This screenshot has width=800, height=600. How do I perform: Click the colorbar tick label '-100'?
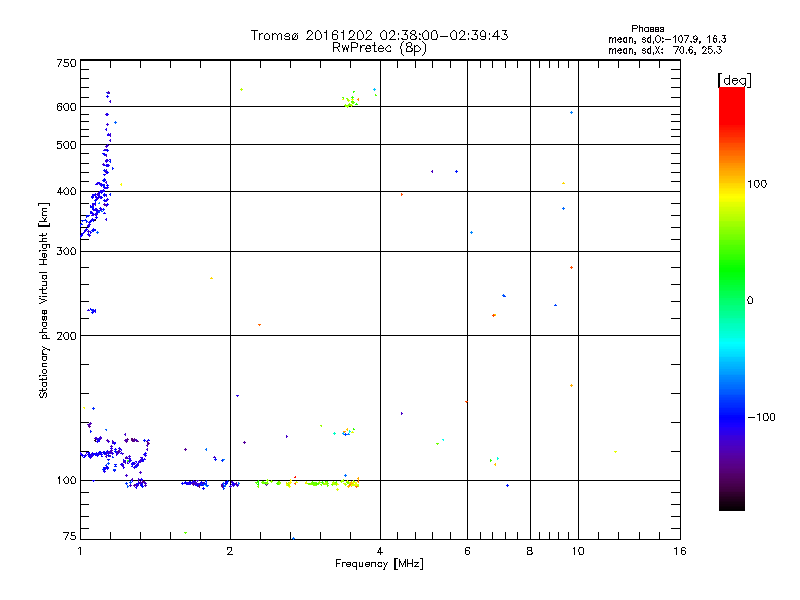tap(761, 417)
